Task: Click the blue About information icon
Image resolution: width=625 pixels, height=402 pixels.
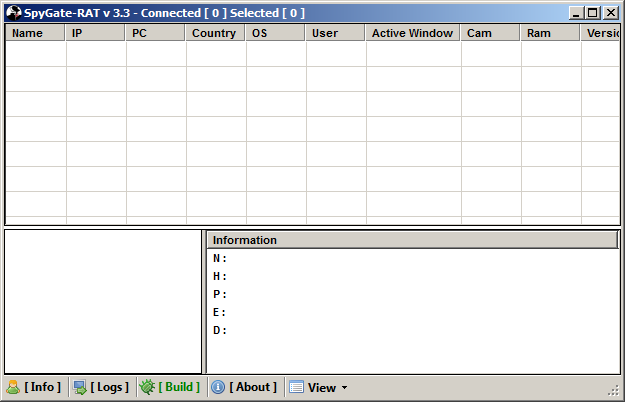Action: (x=217, y=387)
